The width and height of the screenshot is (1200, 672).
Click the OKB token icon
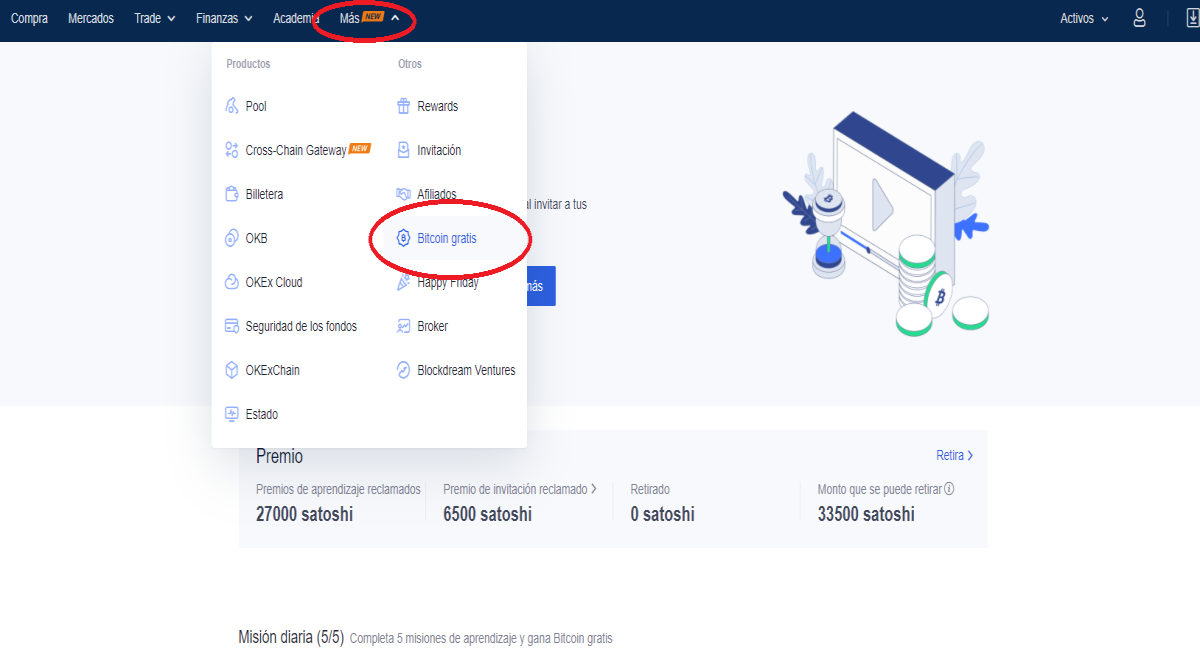(232, 238)
